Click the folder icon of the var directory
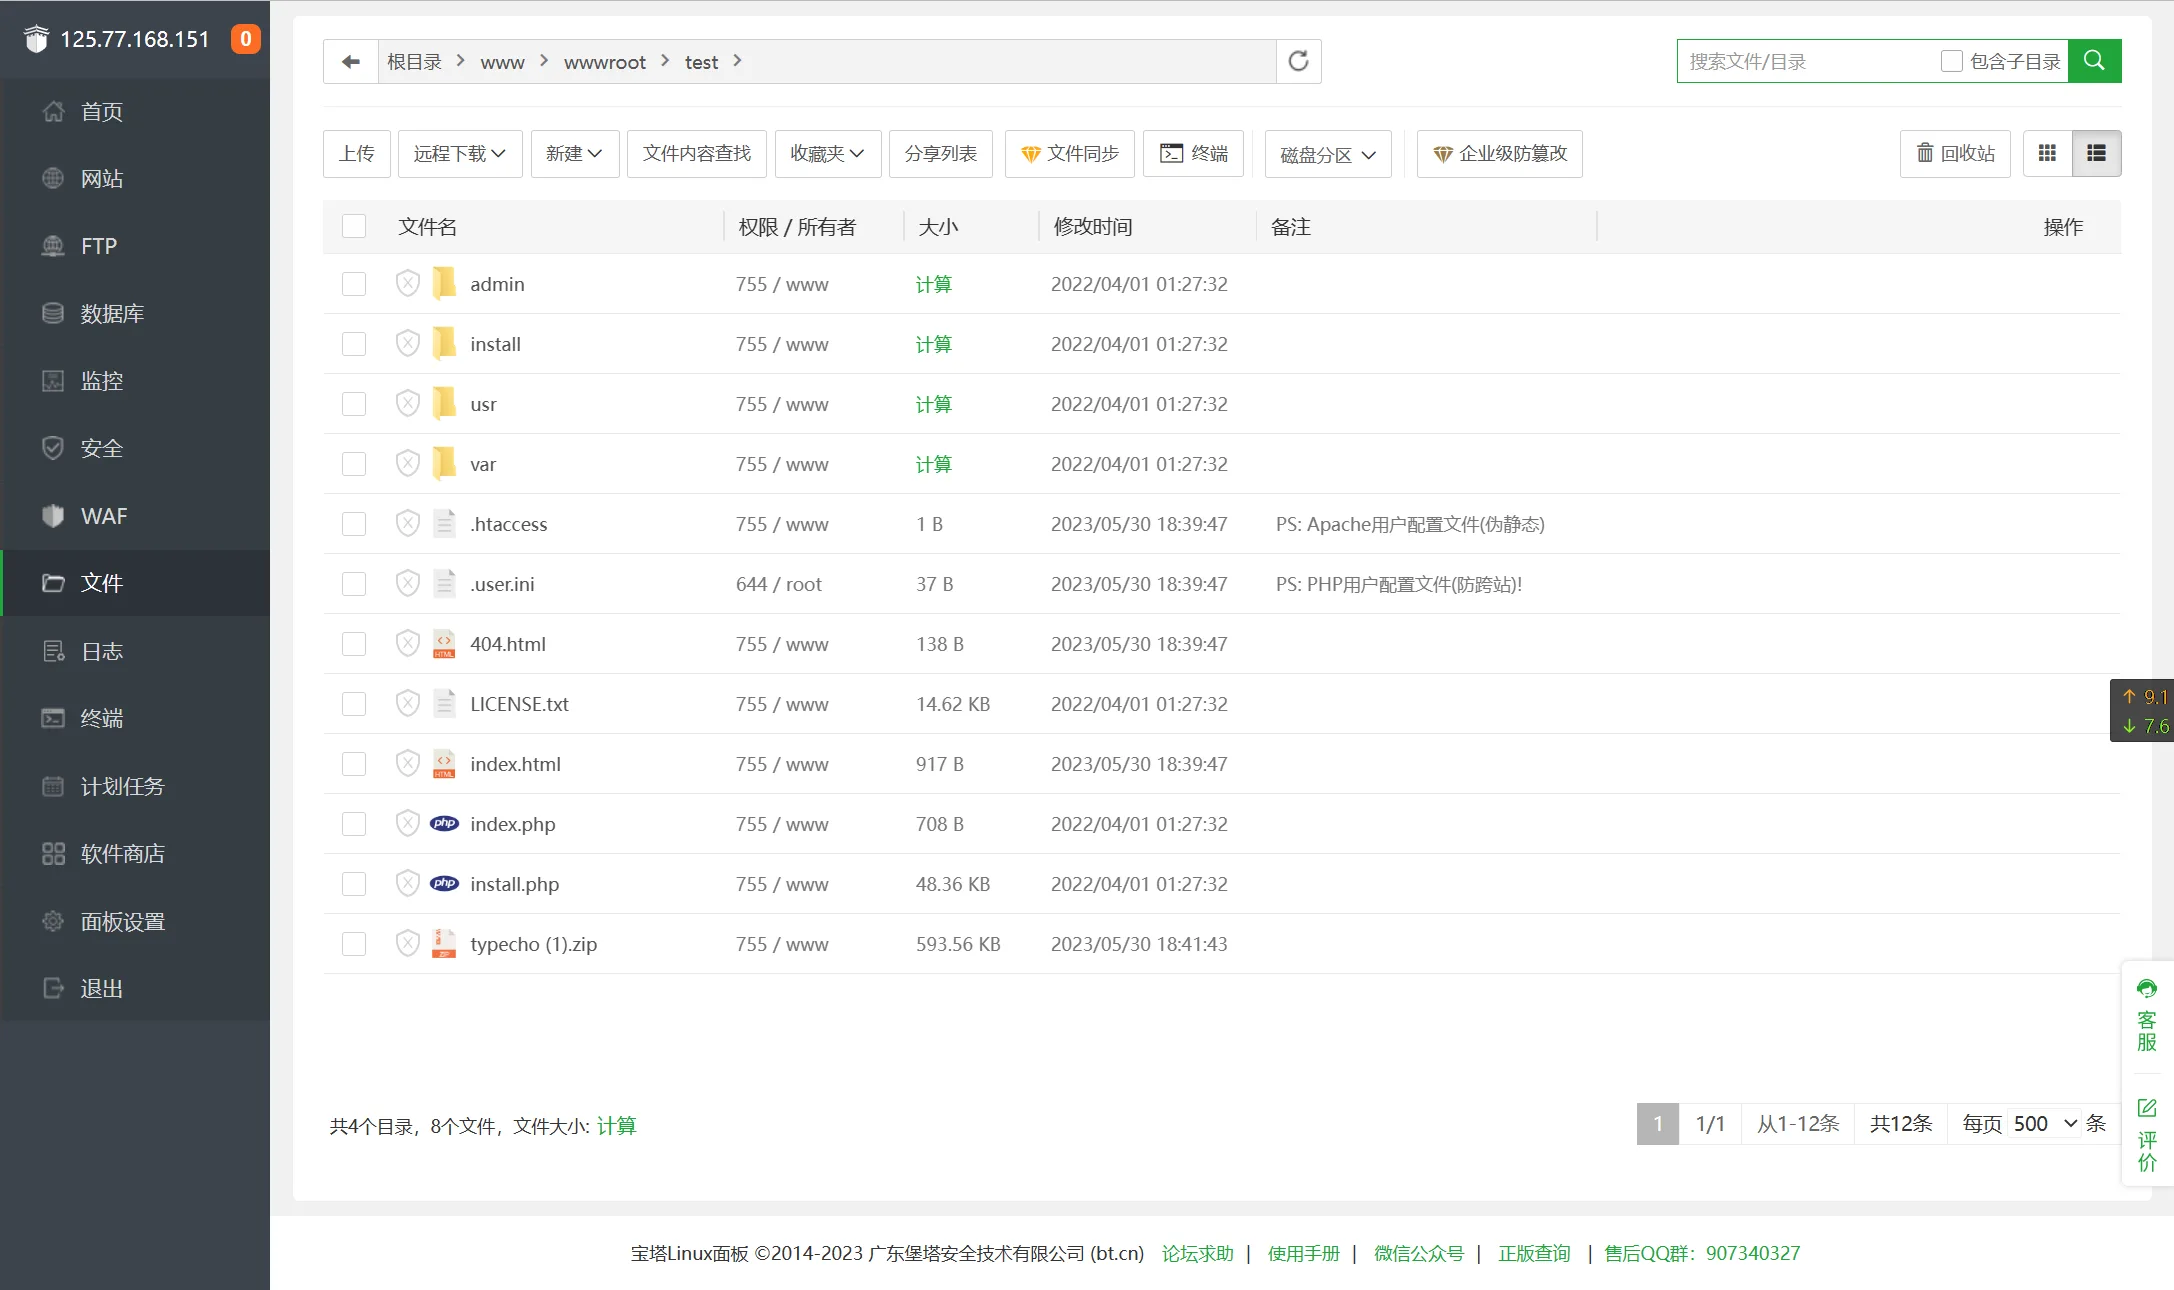 tap(444, 464)
